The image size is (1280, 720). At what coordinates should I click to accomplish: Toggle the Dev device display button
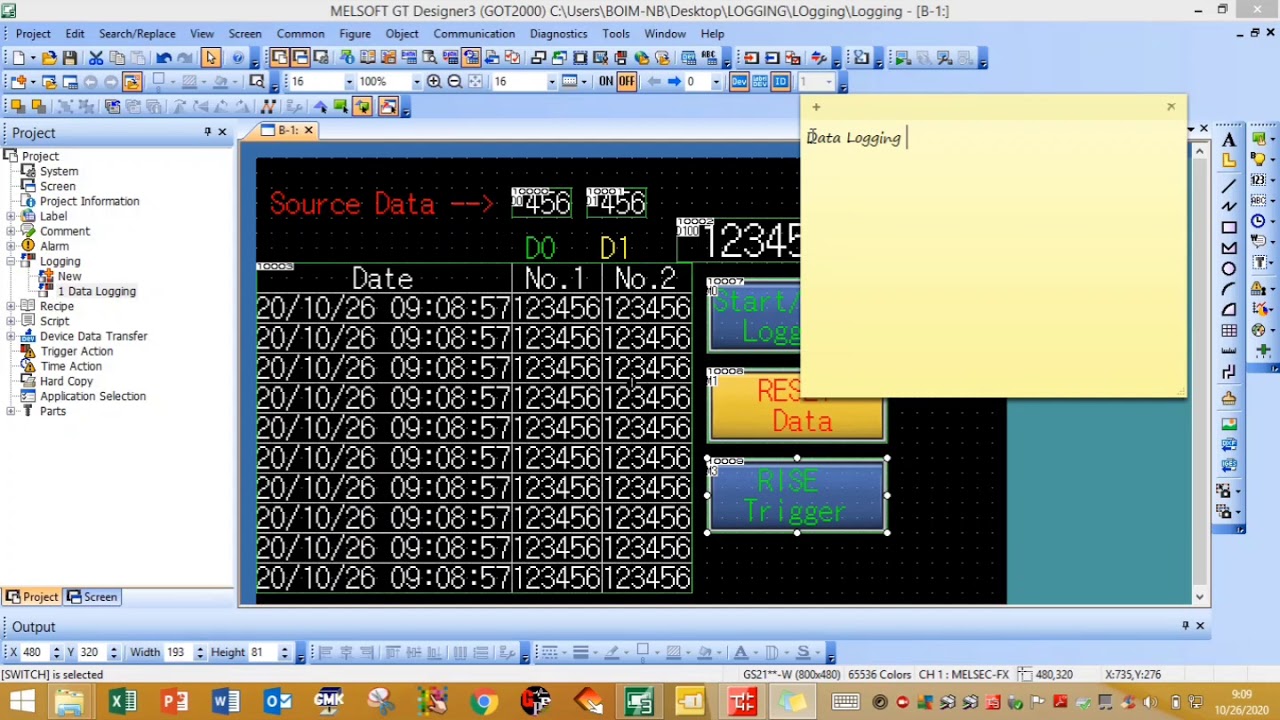click(x=739, y=82)
